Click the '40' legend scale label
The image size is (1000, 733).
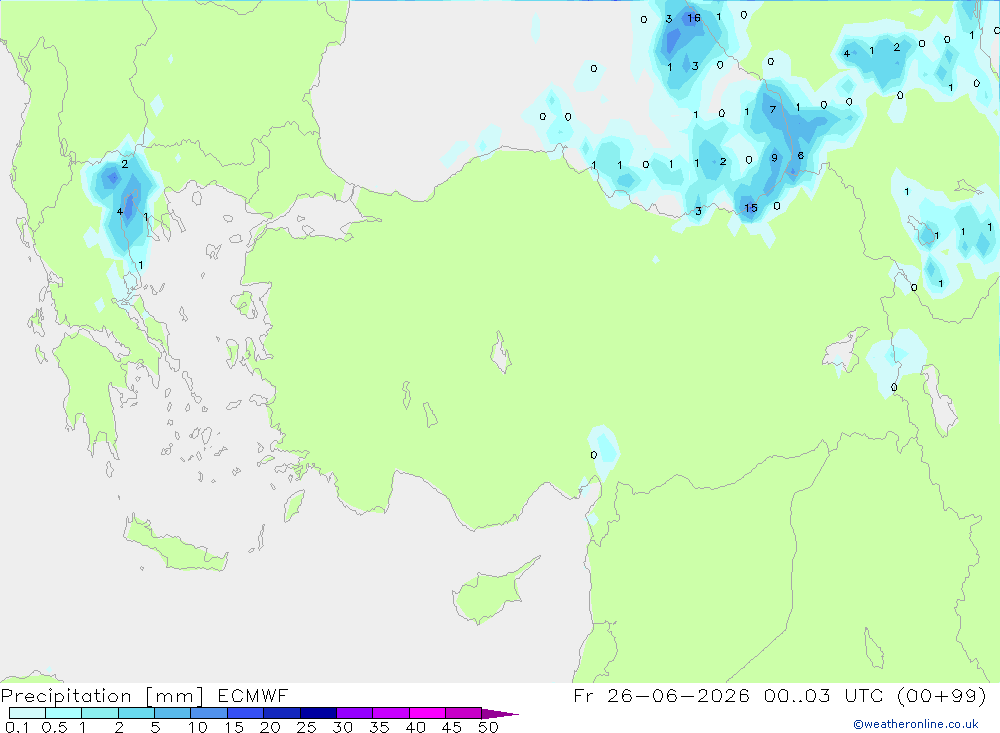click(415, 727)
